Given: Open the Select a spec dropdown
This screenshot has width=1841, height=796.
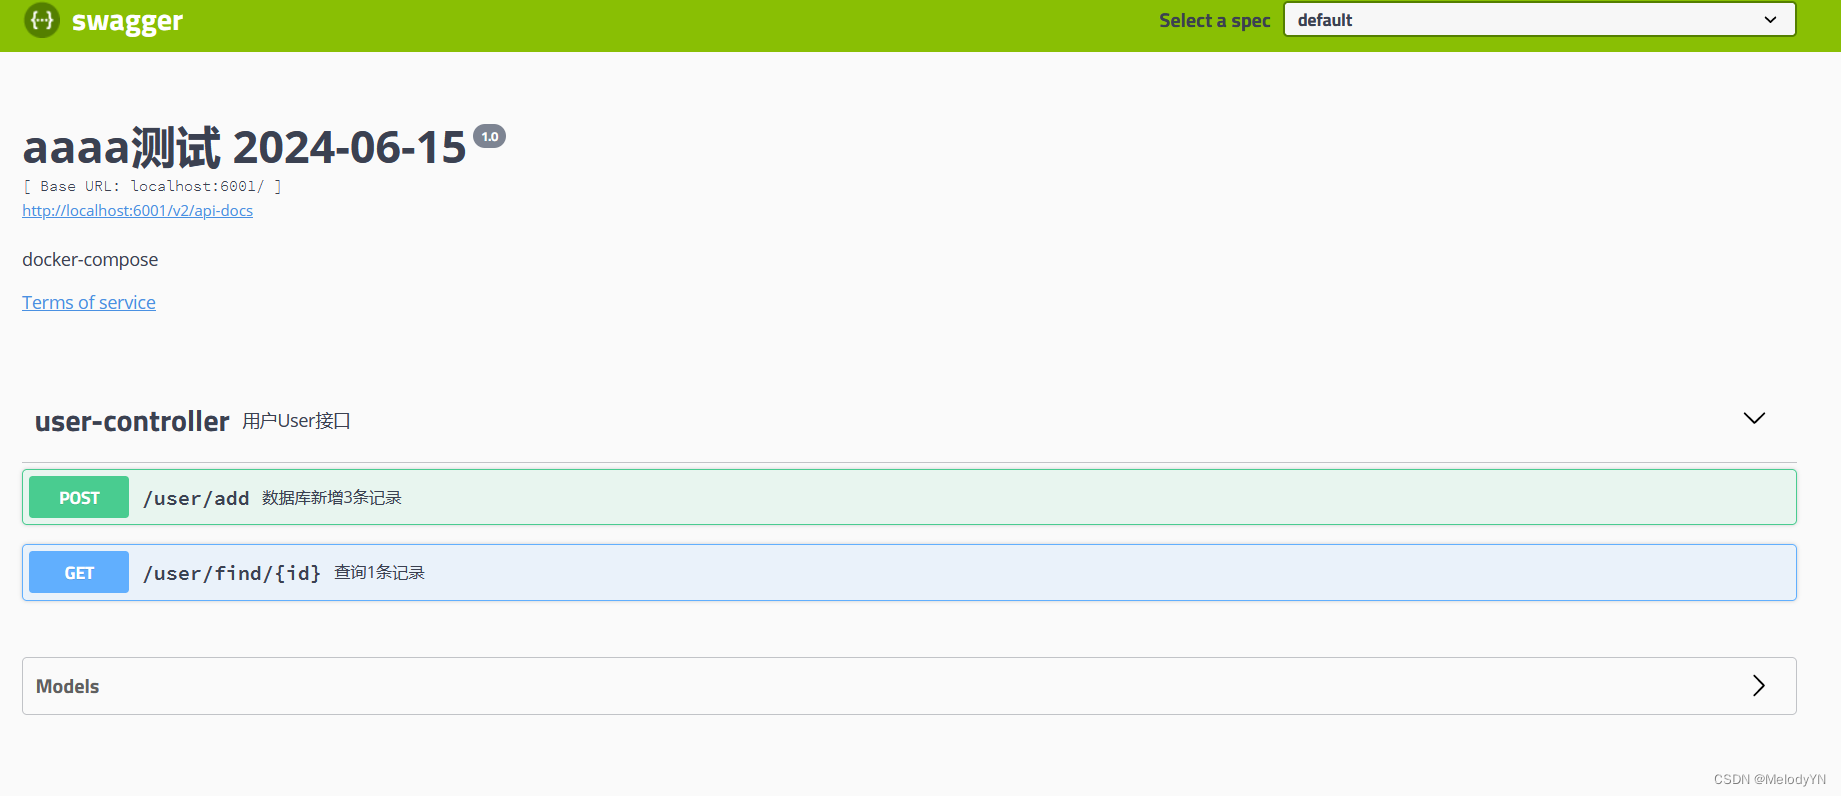Looking at the screenshot, I should (1539, 20).
